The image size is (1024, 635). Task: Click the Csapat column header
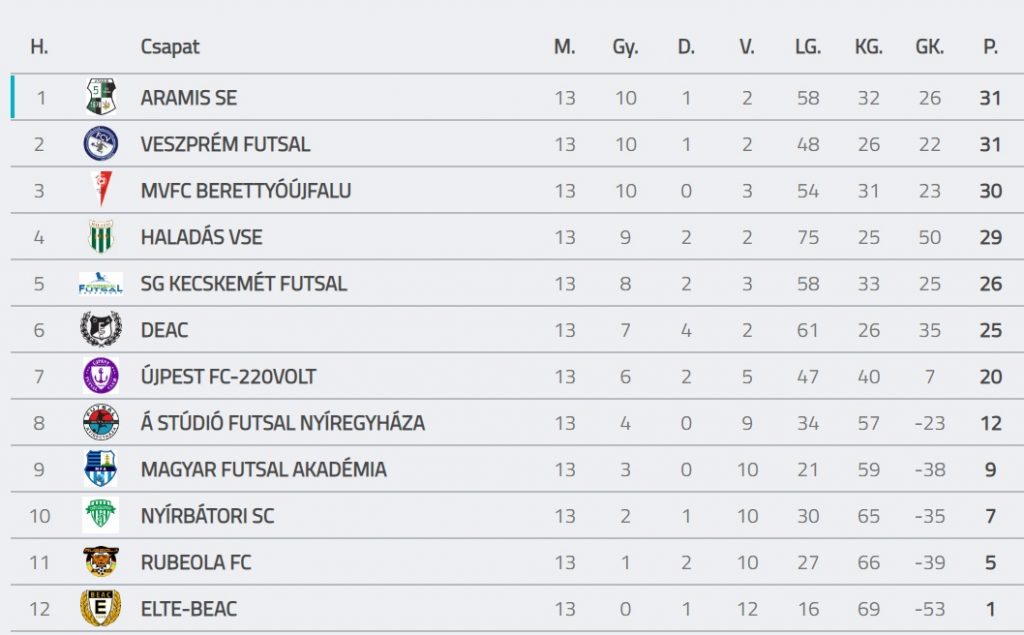(x=170, y=47)
